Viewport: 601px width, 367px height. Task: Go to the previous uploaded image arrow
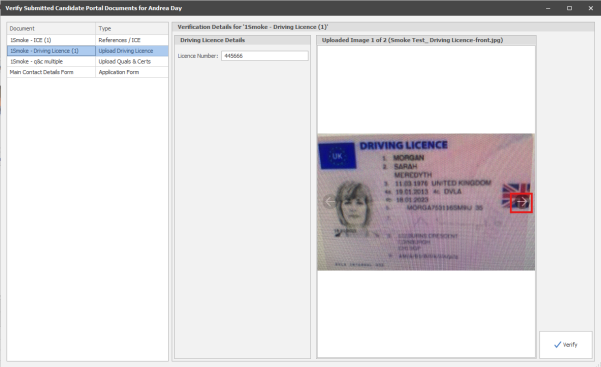(330, 201)
